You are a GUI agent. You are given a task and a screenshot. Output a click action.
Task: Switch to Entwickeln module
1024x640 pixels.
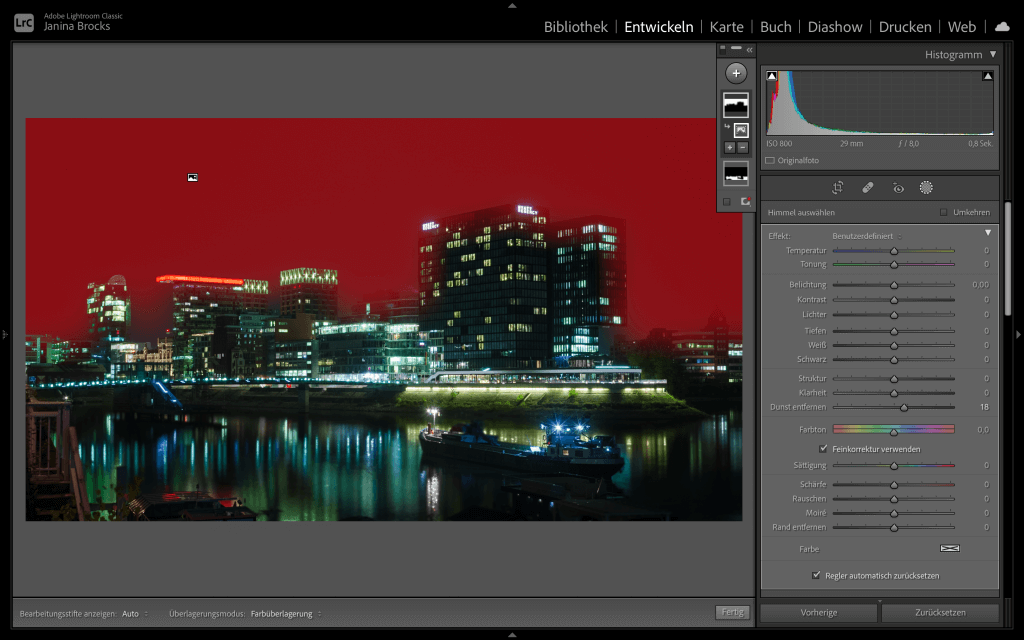point(658,27)
